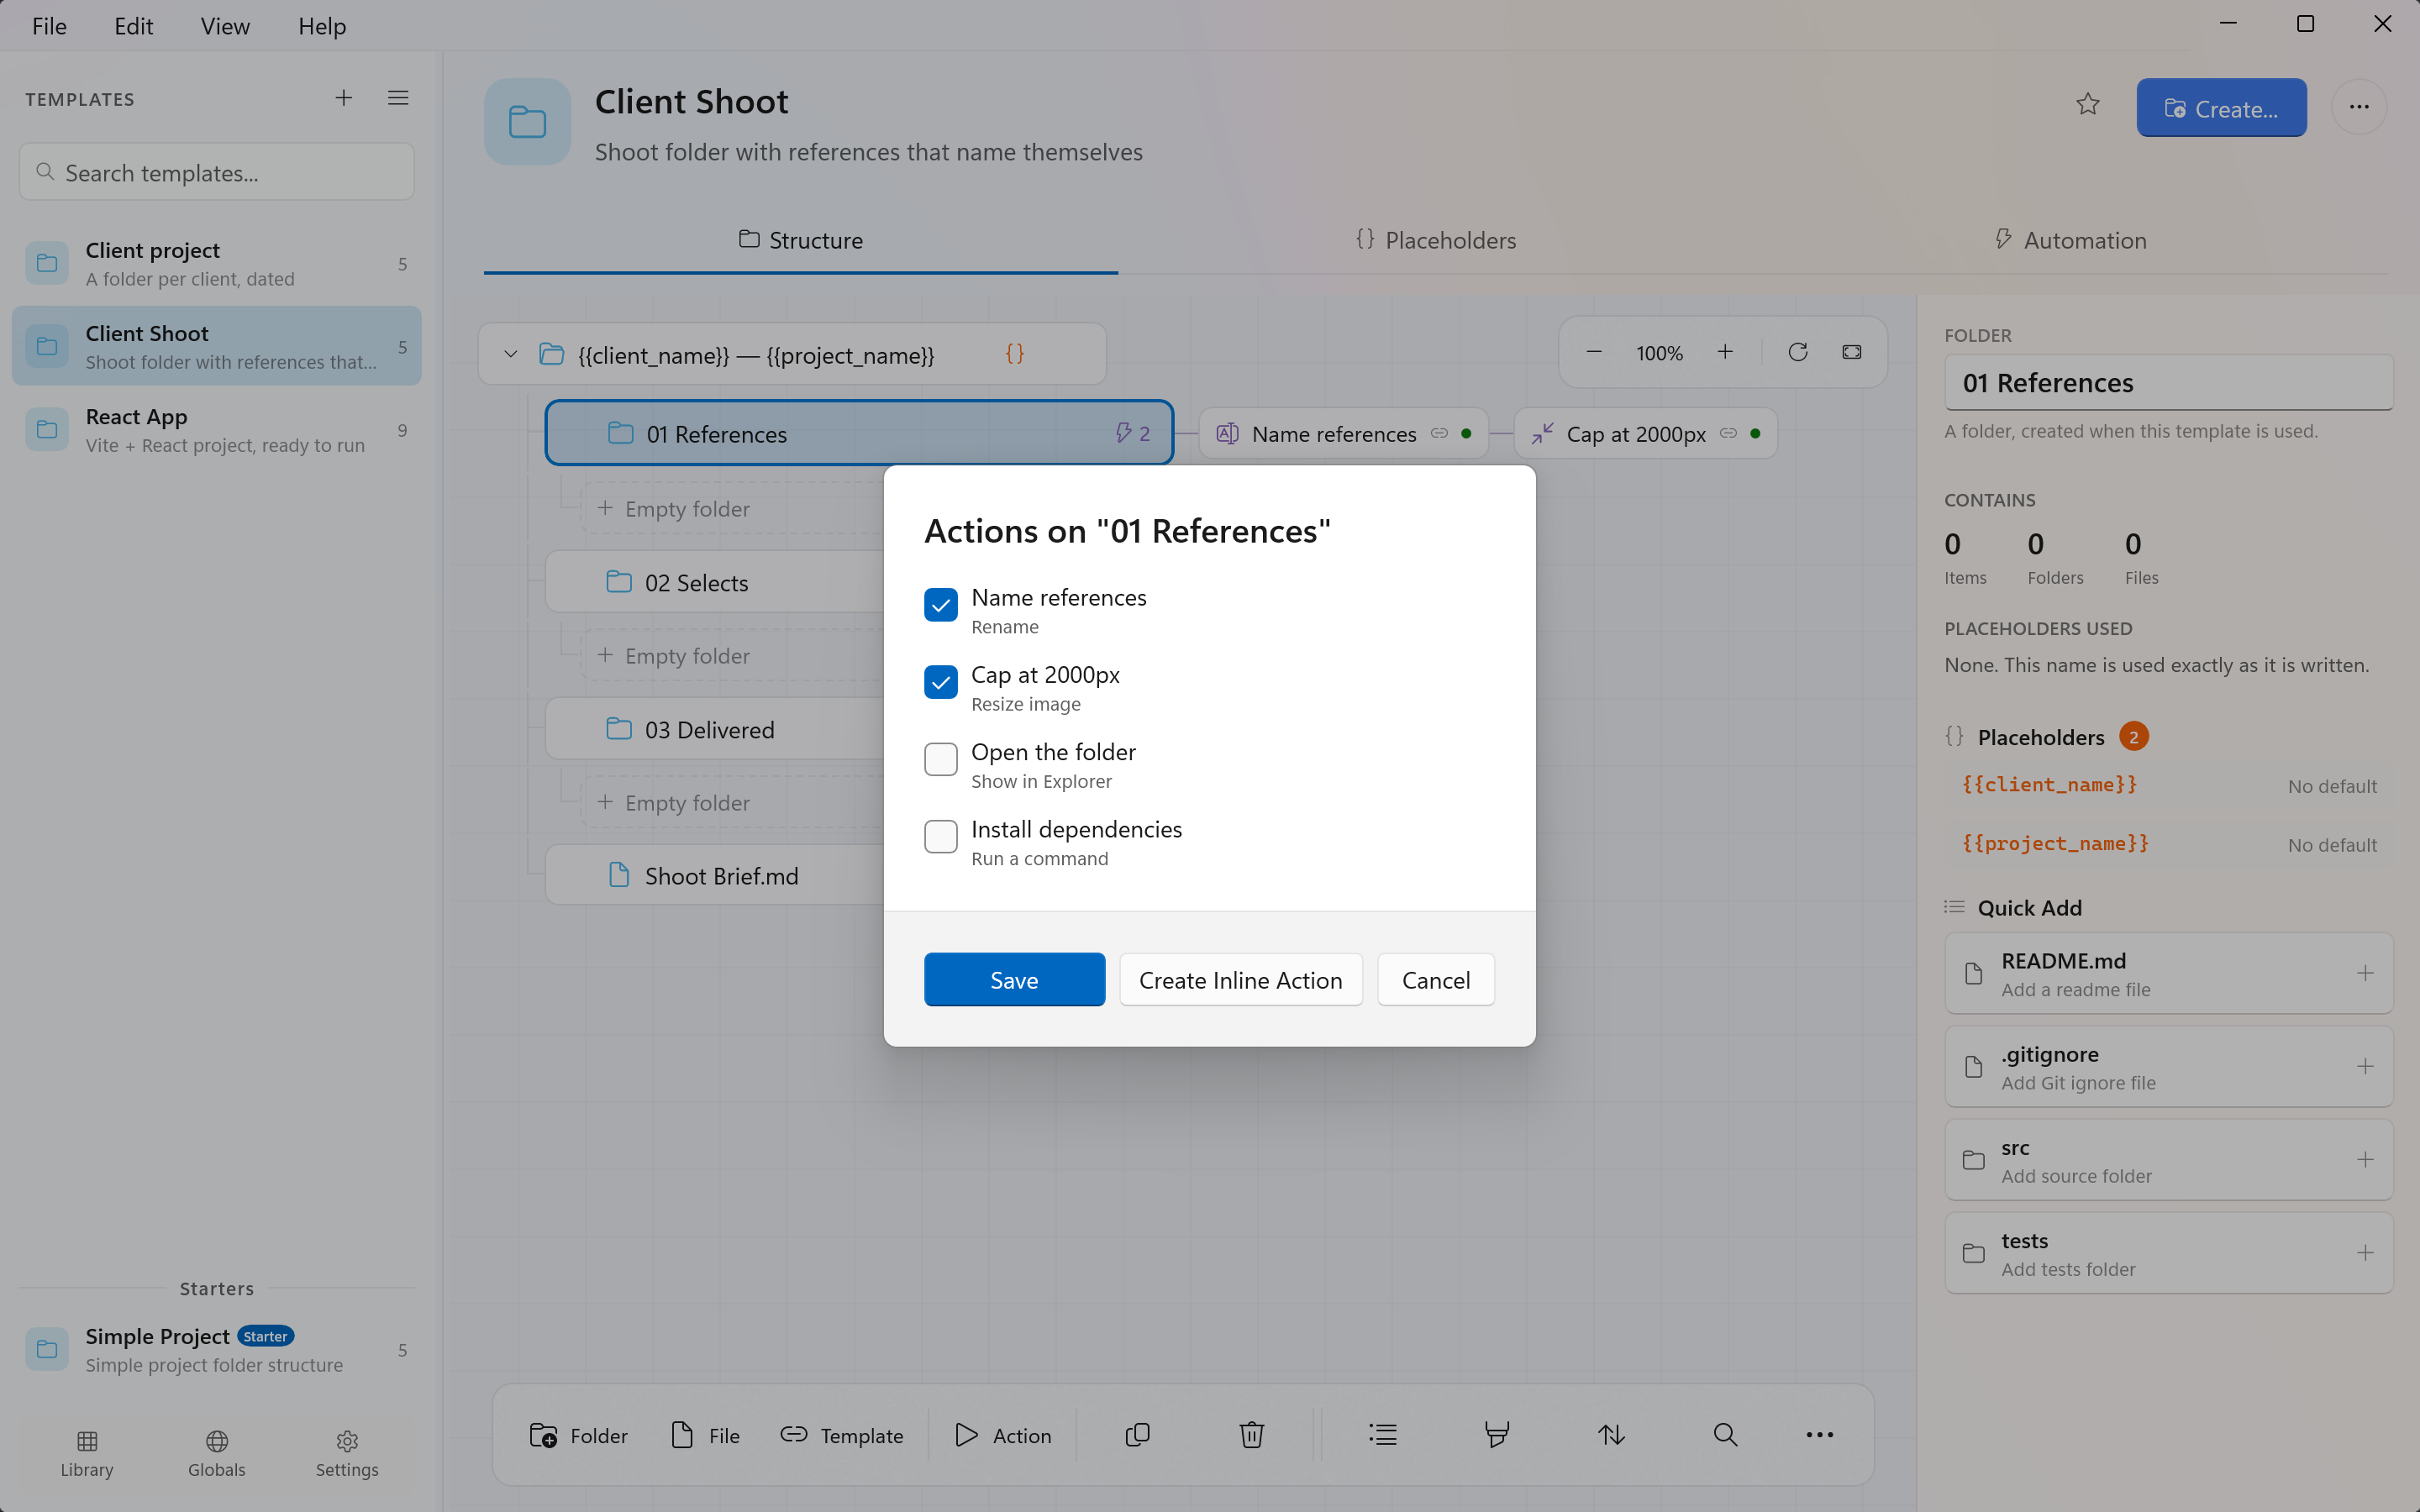Viewport: 2420px width, 1512px height.
Task: Select the Client project template
Action: tap(216, 263)
